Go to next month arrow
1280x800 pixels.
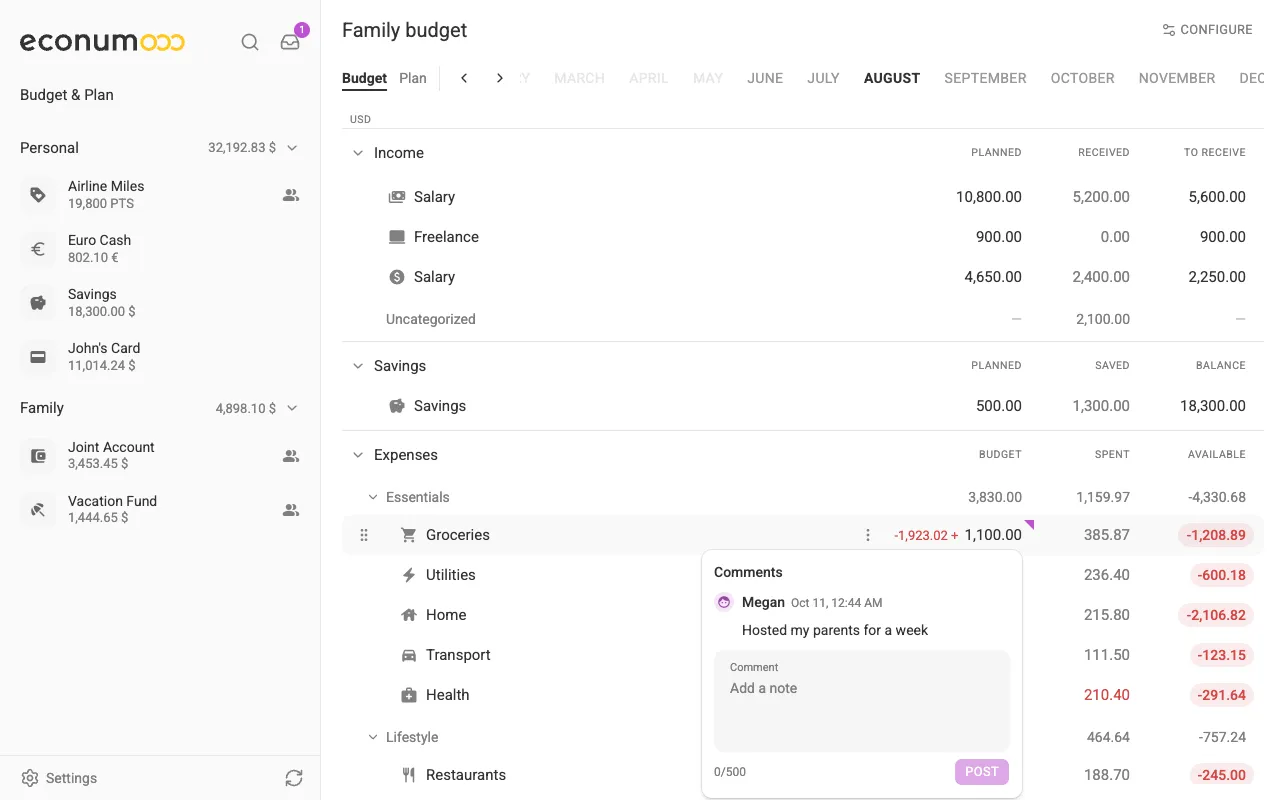pos(500,78)
